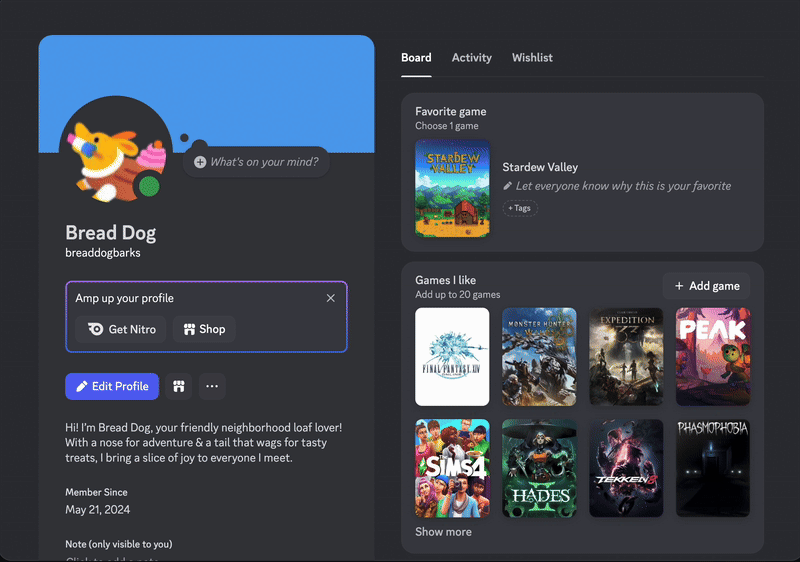Image resolution: width=800 pixels, height=562 pixels.
Task: Select the Hades II game tile
Action: coord(539,468)
